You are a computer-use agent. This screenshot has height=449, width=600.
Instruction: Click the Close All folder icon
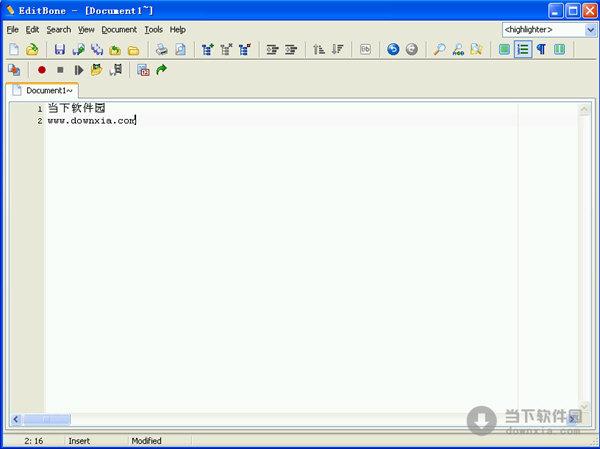coord(134,49)
